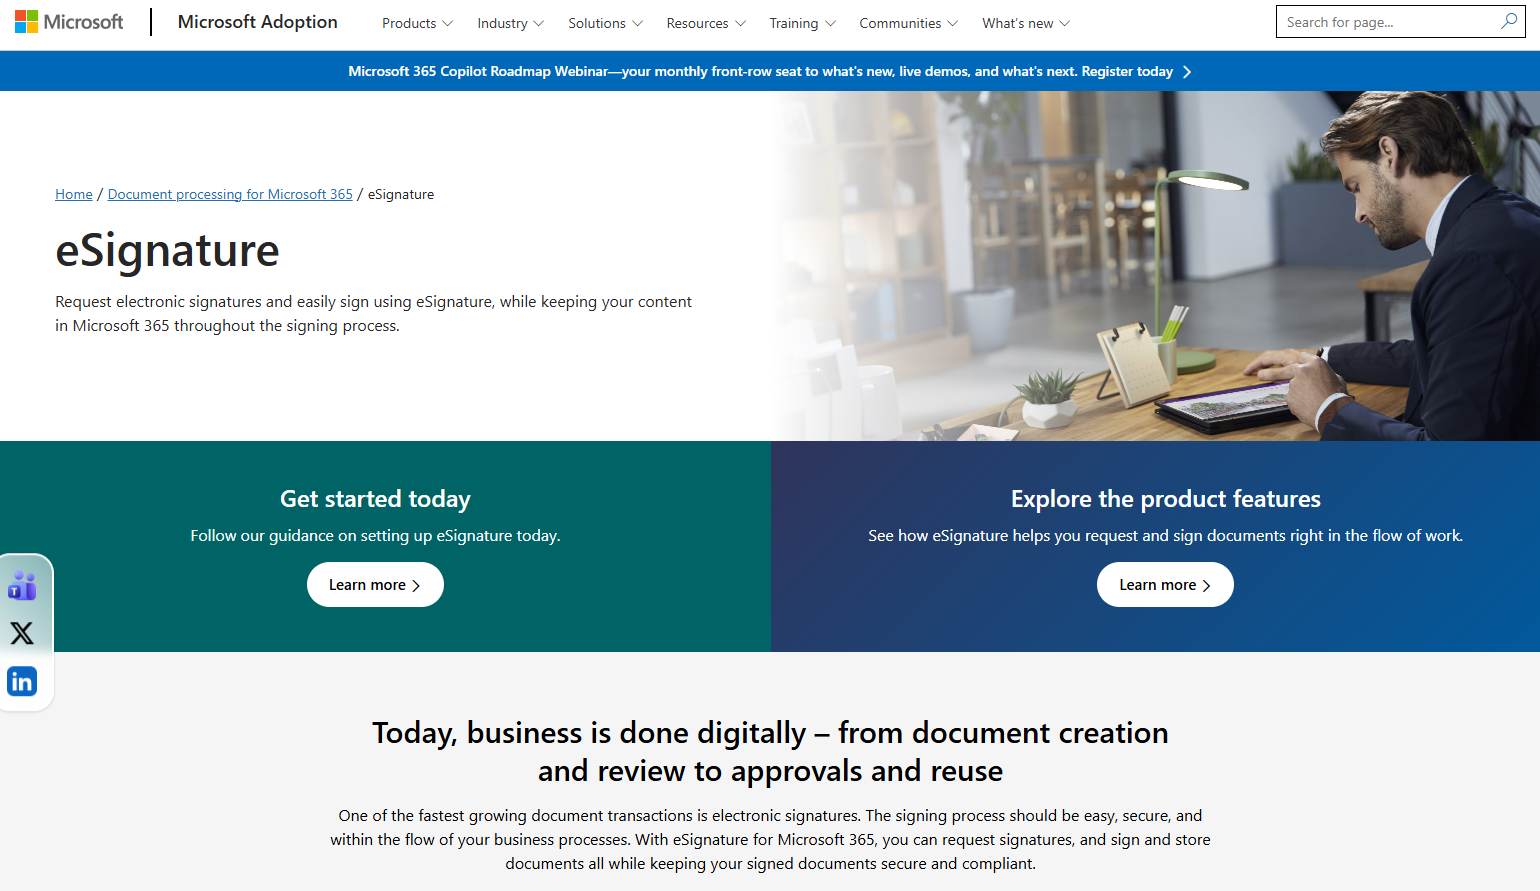The height and width of the screenshot is (891, 1540).
Task: Open the Industry dropdown menu
Action: pos(510,23)
